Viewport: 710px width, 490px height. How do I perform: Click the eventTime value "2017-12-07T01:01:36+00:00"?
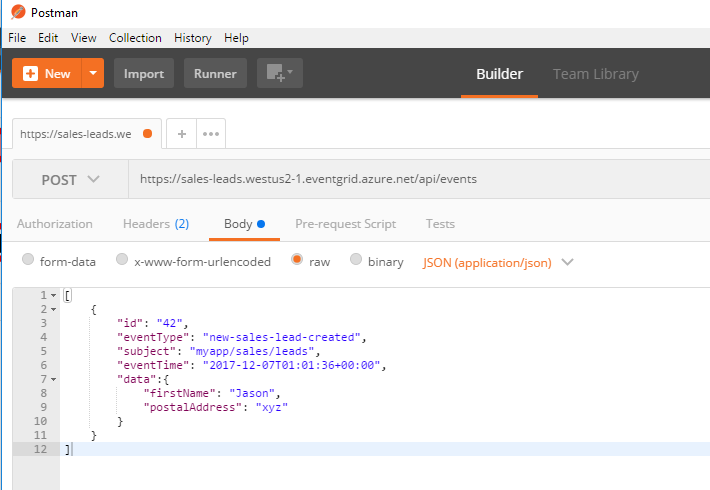(x=292, y=365)
